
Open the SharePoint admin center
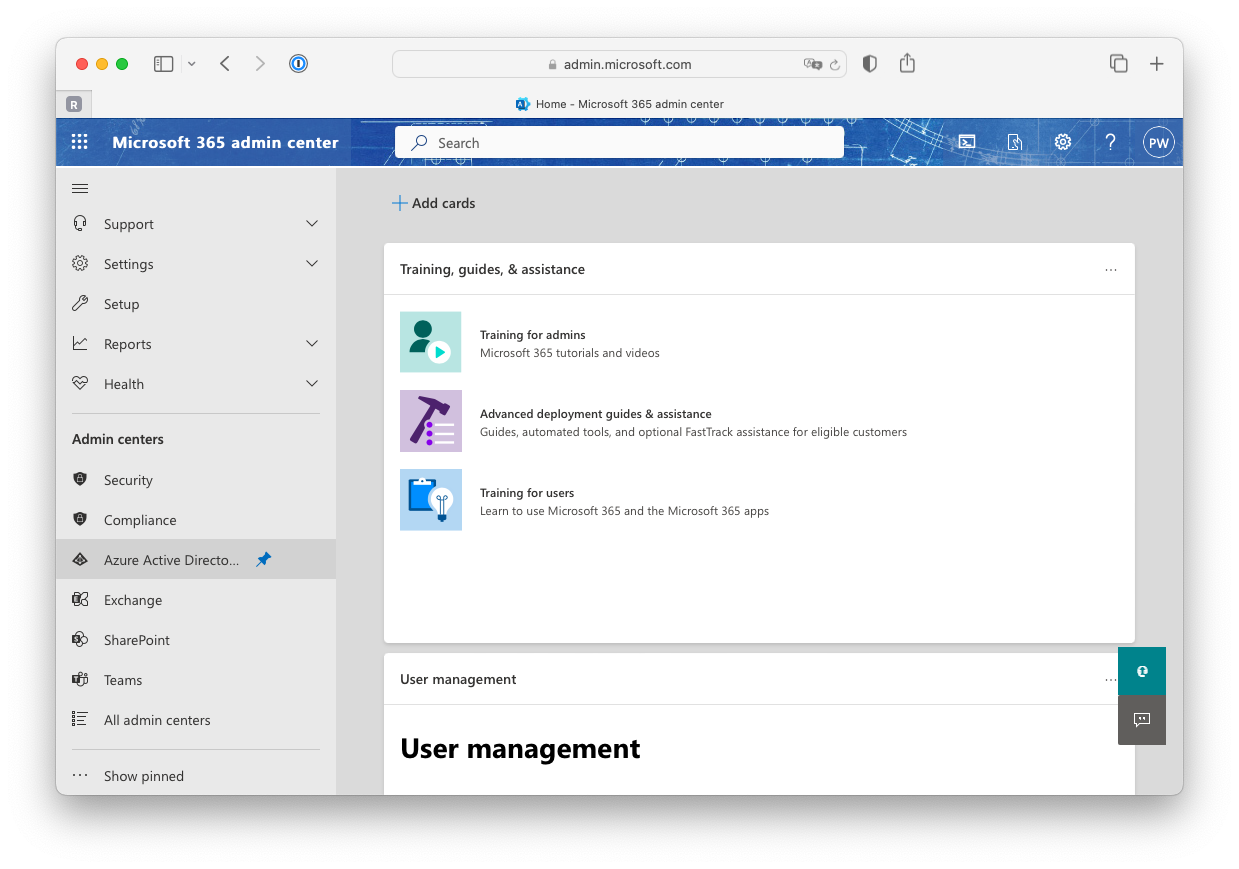(196, 640)
